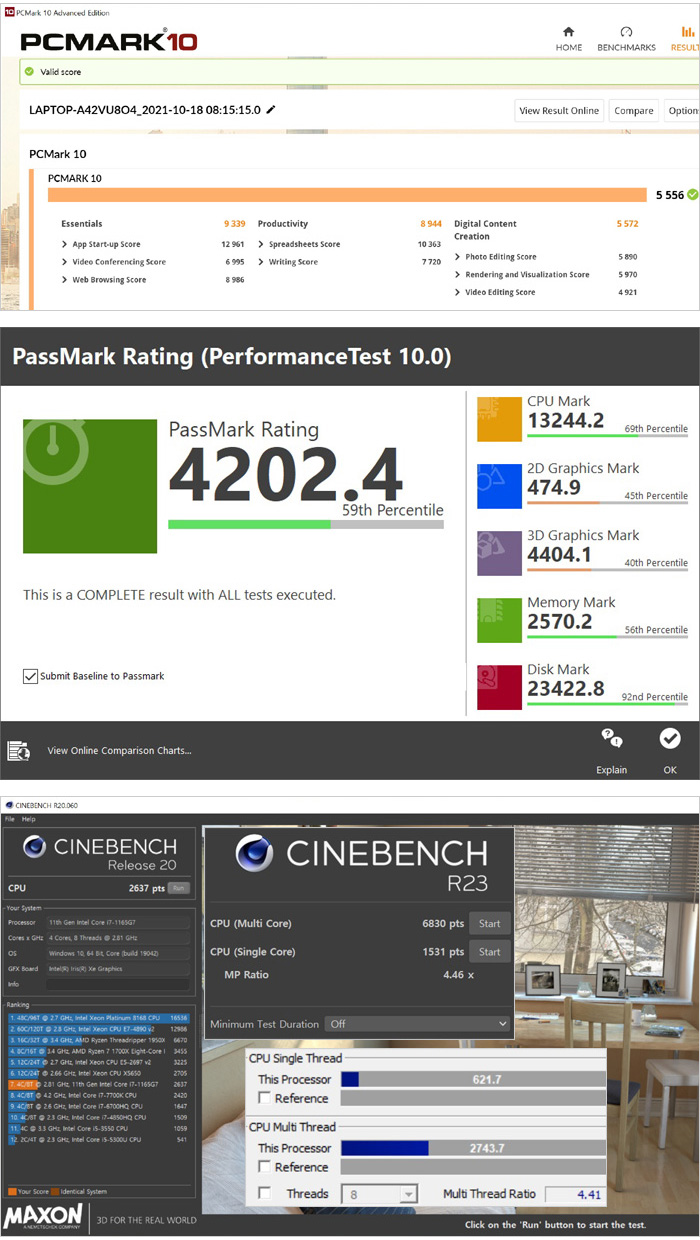Open Minimum Test Duration dropdown

418,1024
